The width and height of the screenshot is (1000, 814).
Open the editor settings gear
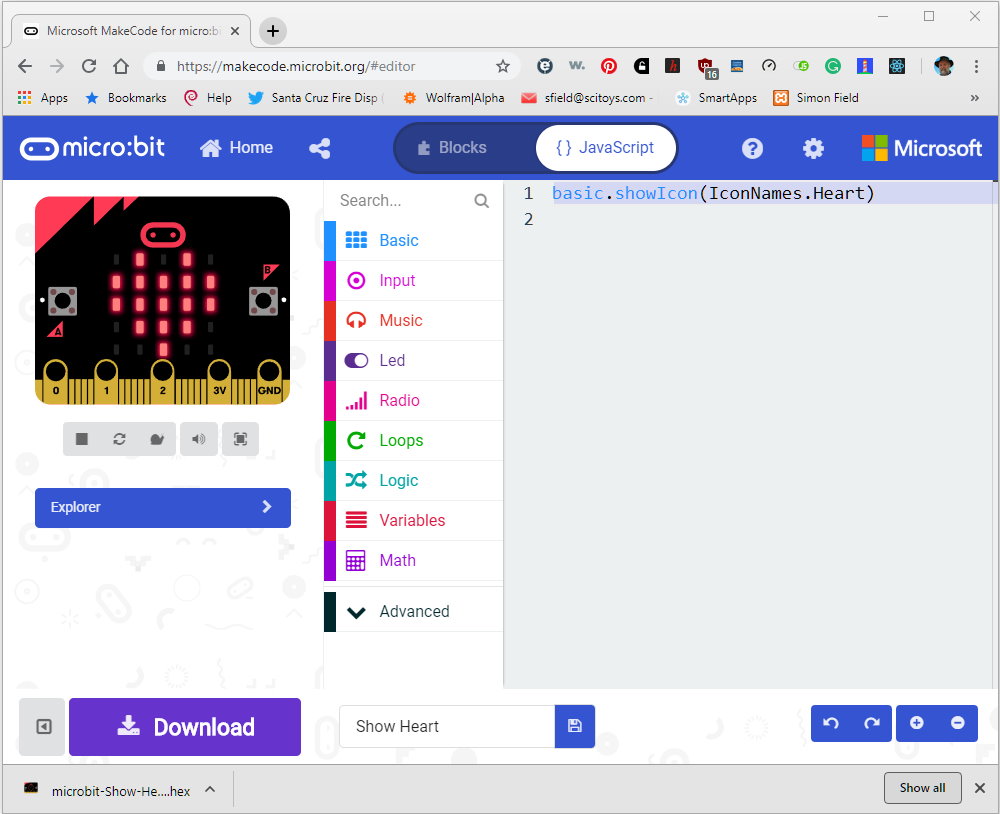pos(813,147)
